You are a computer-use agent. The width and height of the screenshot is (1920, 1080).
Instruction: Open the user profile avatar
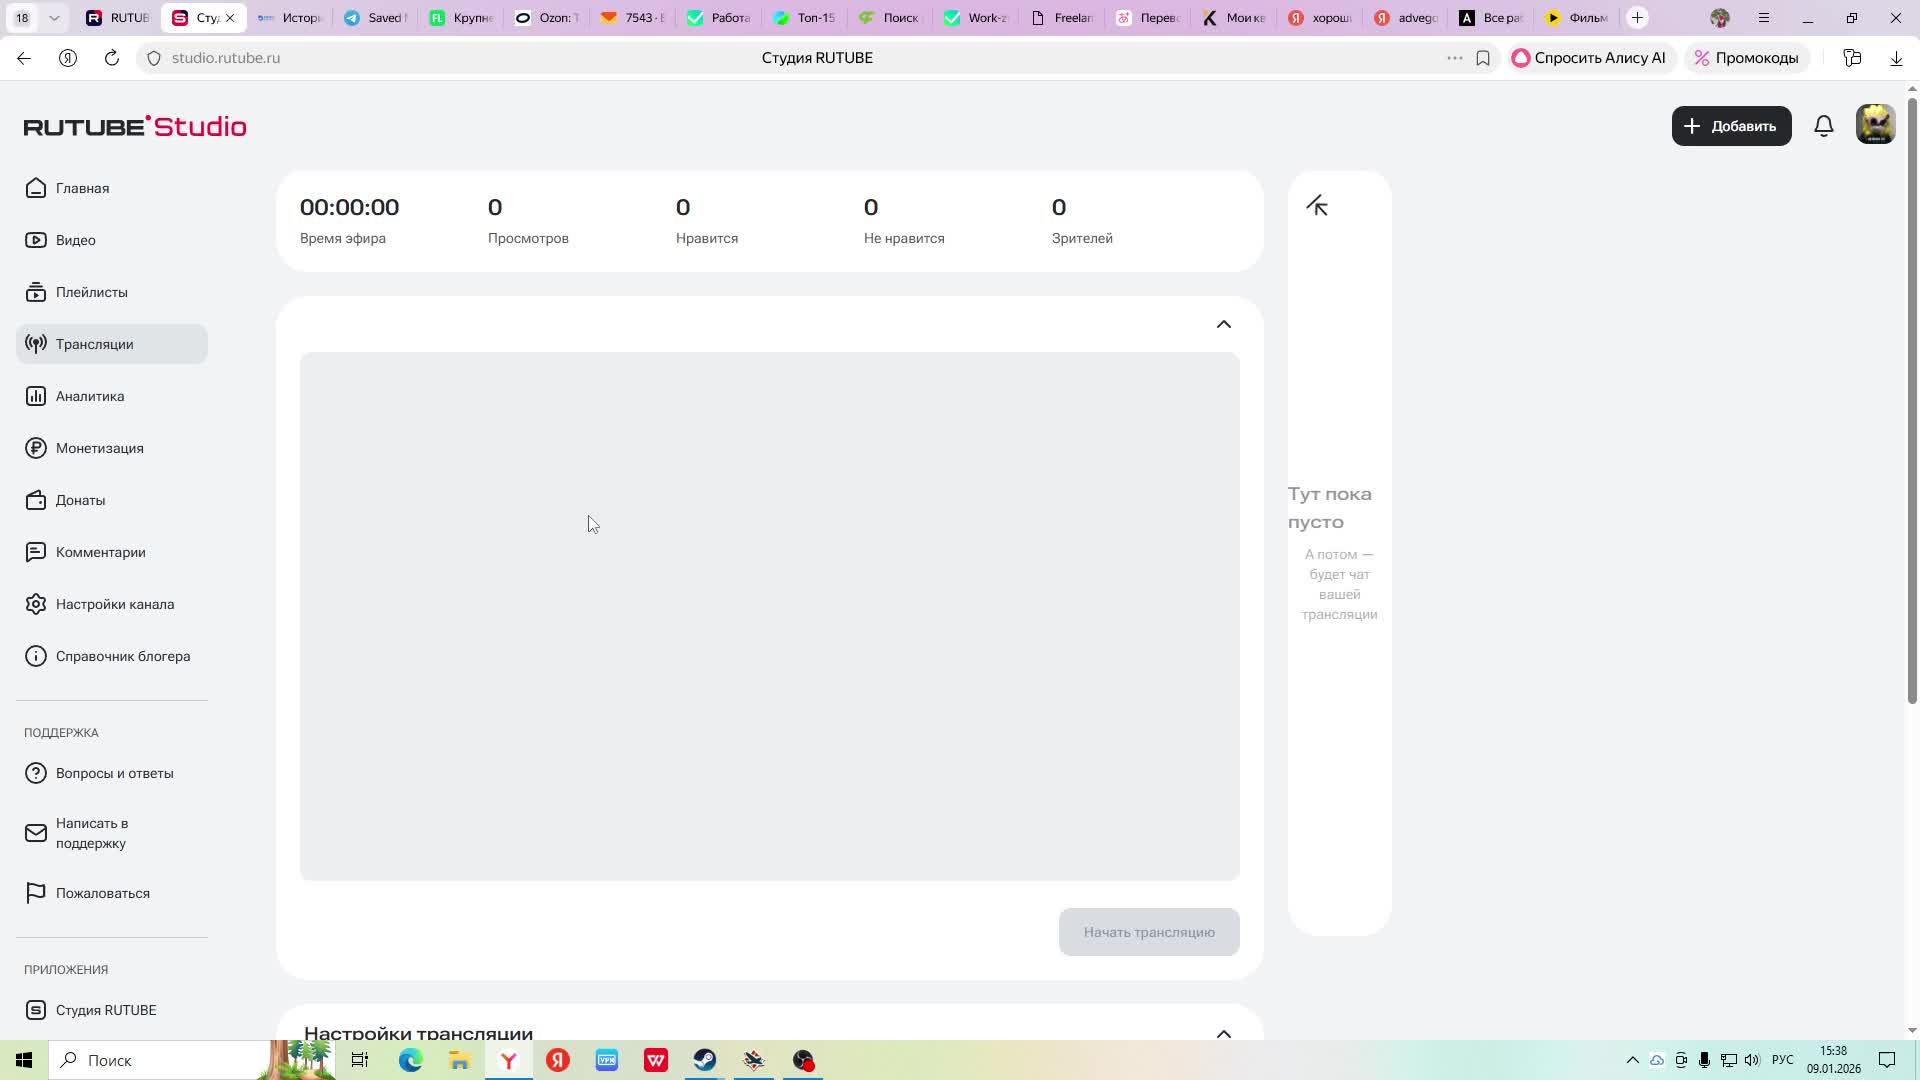coord(1875,125)
